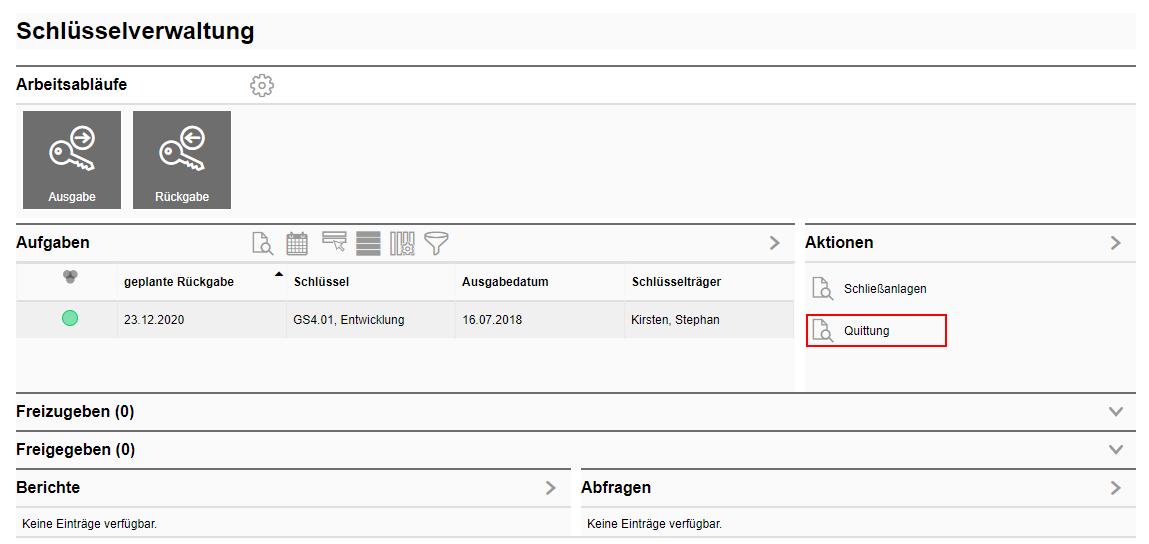Switch to stacked rows list view icon
The width and height of the screenshot is (1149, 544).
click(369, 243)
